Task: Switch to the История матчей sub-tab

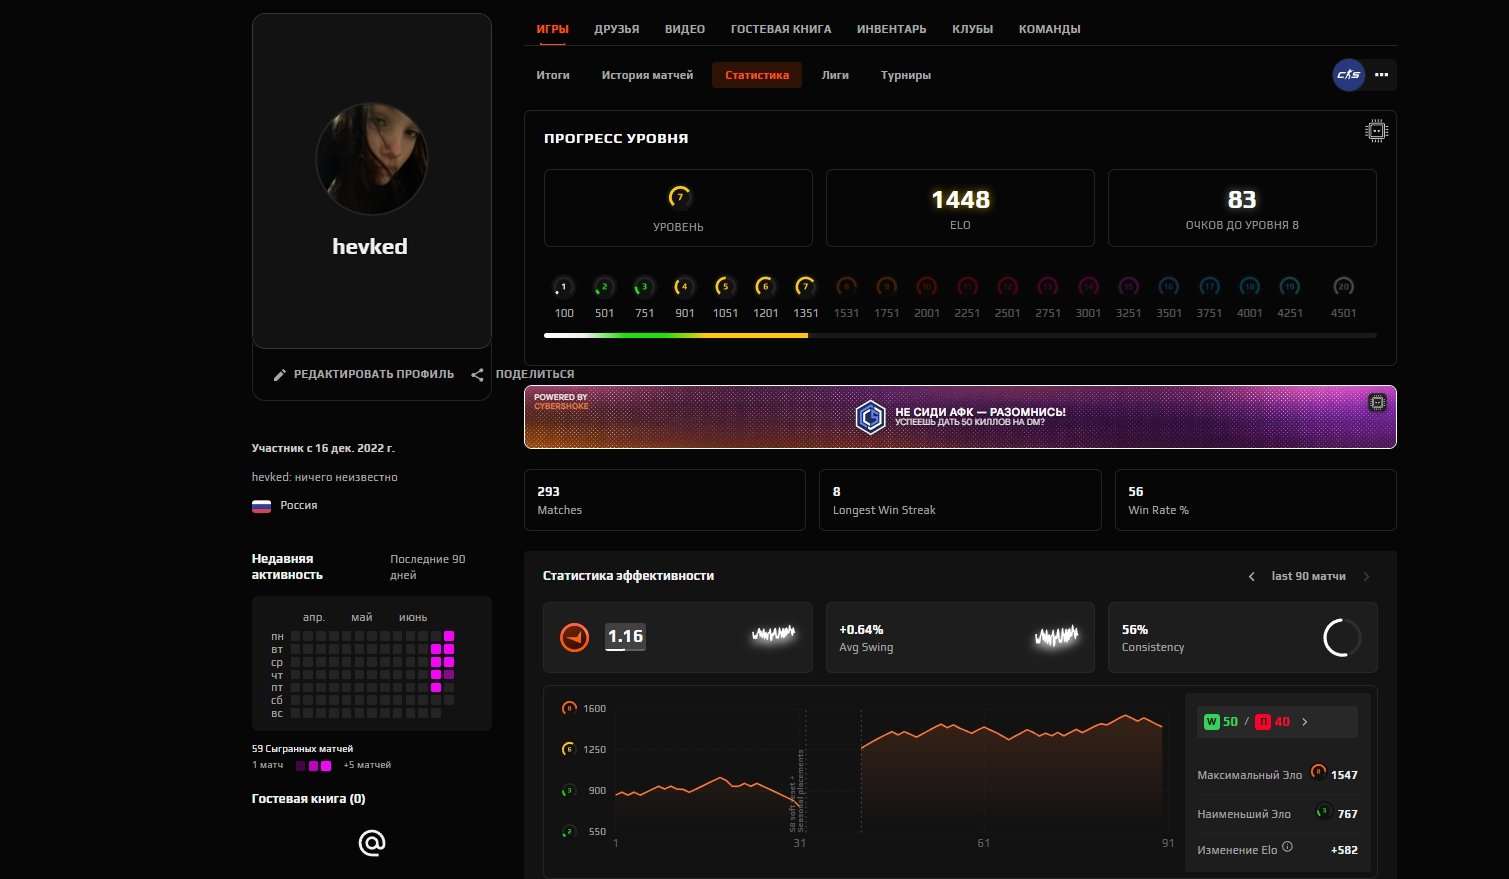Action: [647, 75]
